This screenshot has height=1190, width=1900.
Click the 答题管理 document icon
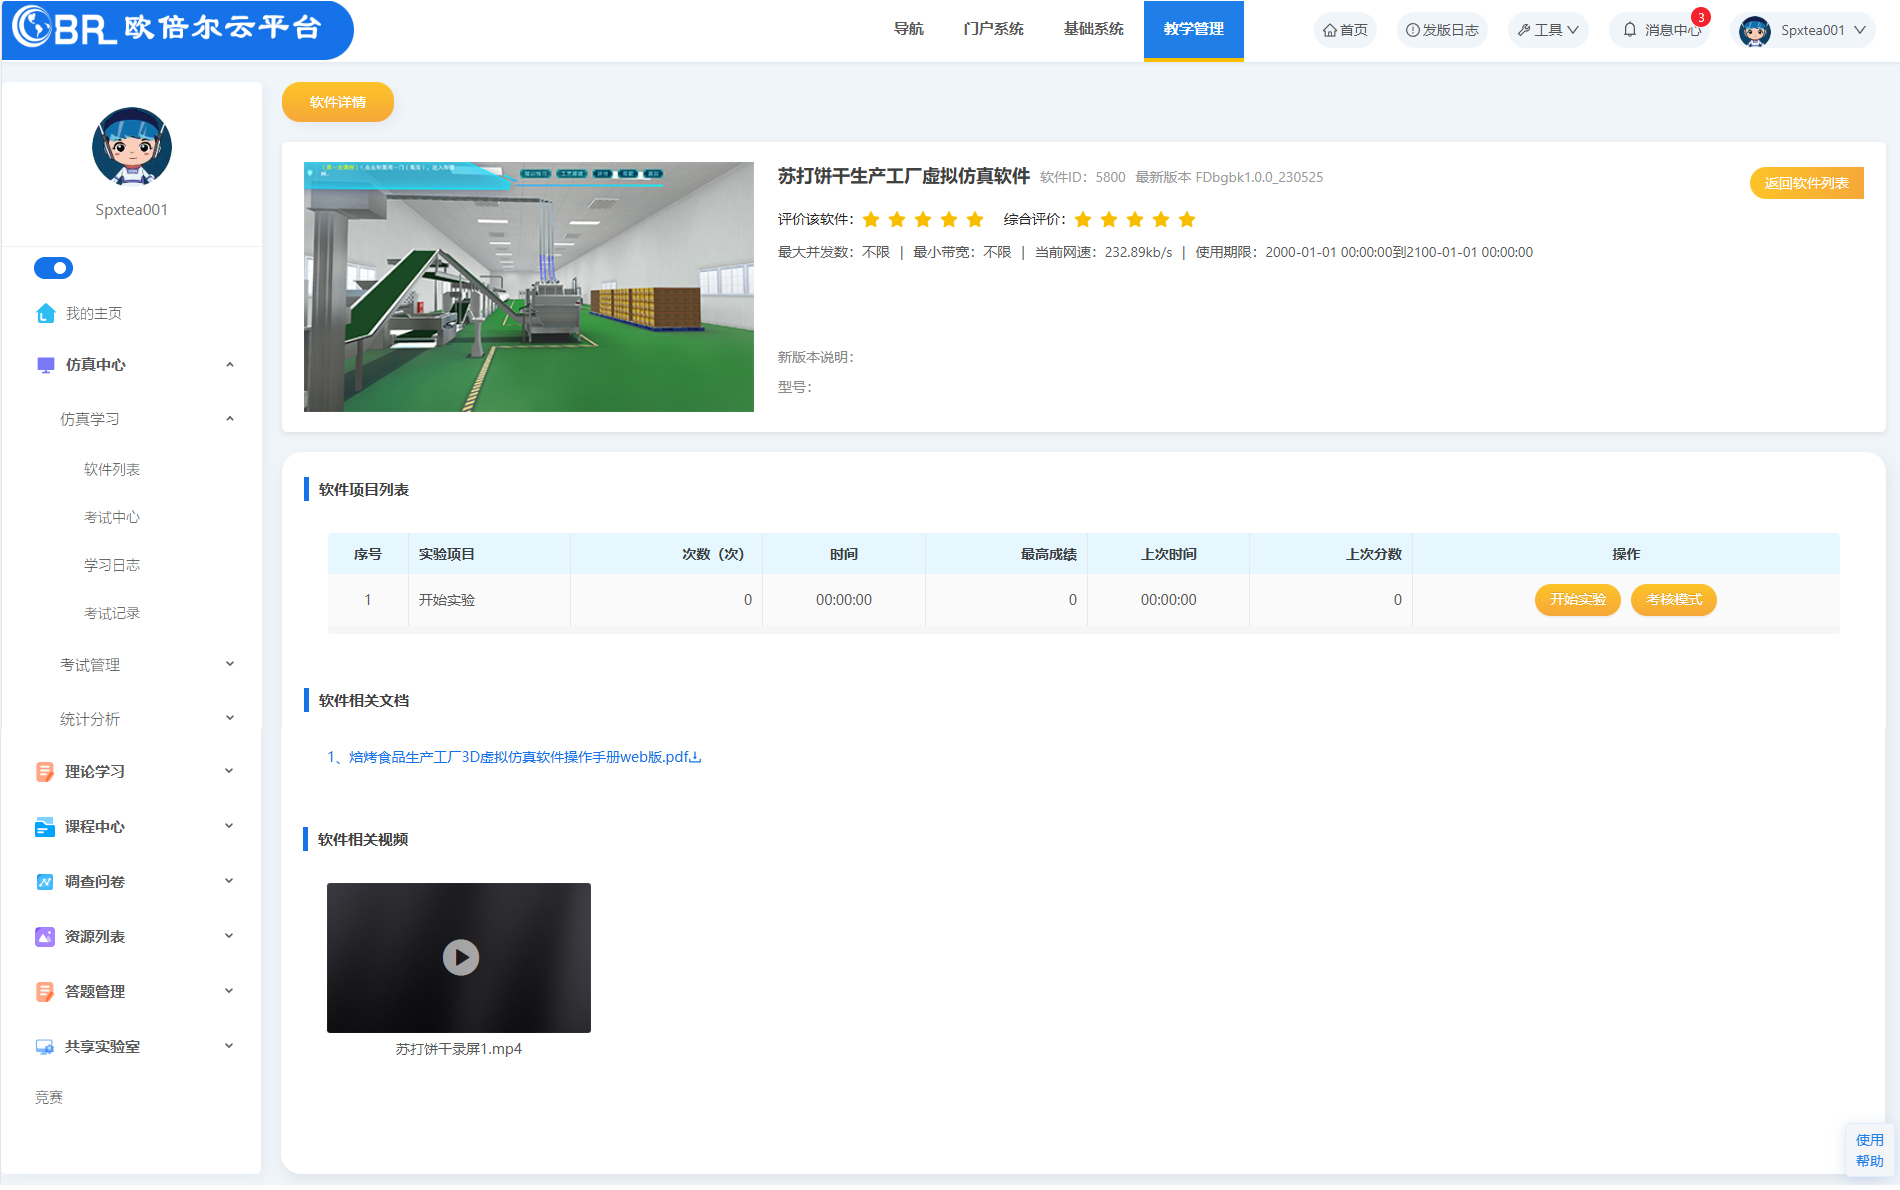pos(45,992)
